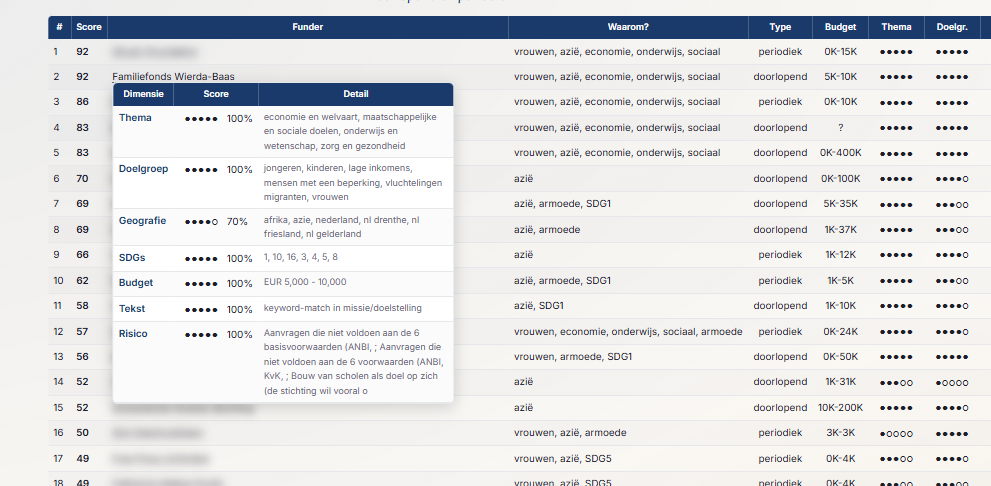This screenshot has height=486, width=991.
Task: Click the Thema dot rating in row 16
Action: click(x=896, y=434)
